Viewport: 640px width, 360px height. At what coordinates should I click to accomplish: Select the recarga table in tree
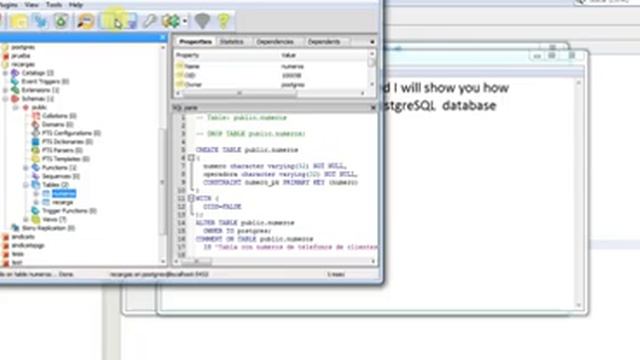[62, 202]
